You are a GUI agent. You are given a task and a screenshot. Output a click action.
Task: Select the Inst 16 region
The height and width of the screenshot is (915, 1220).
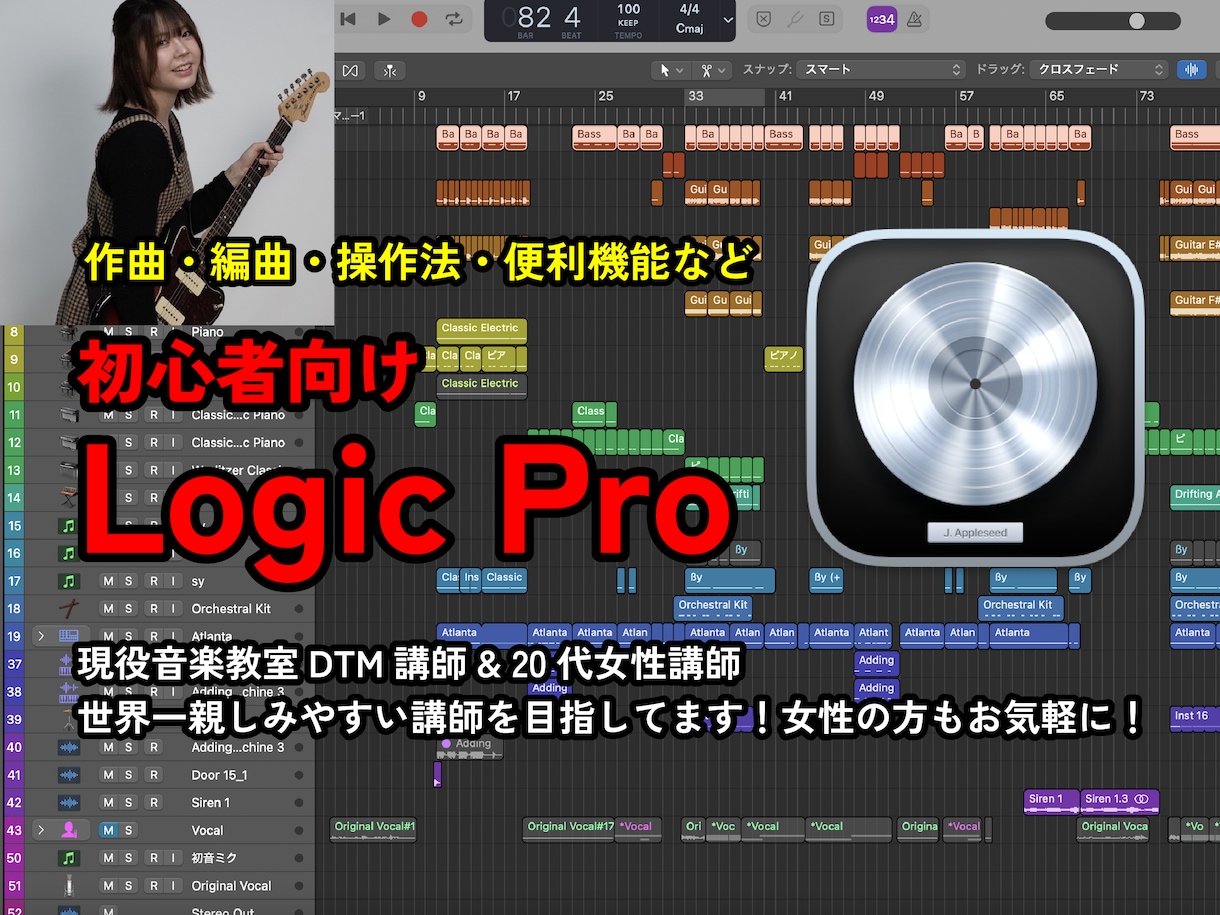(x=1195, y=718)
